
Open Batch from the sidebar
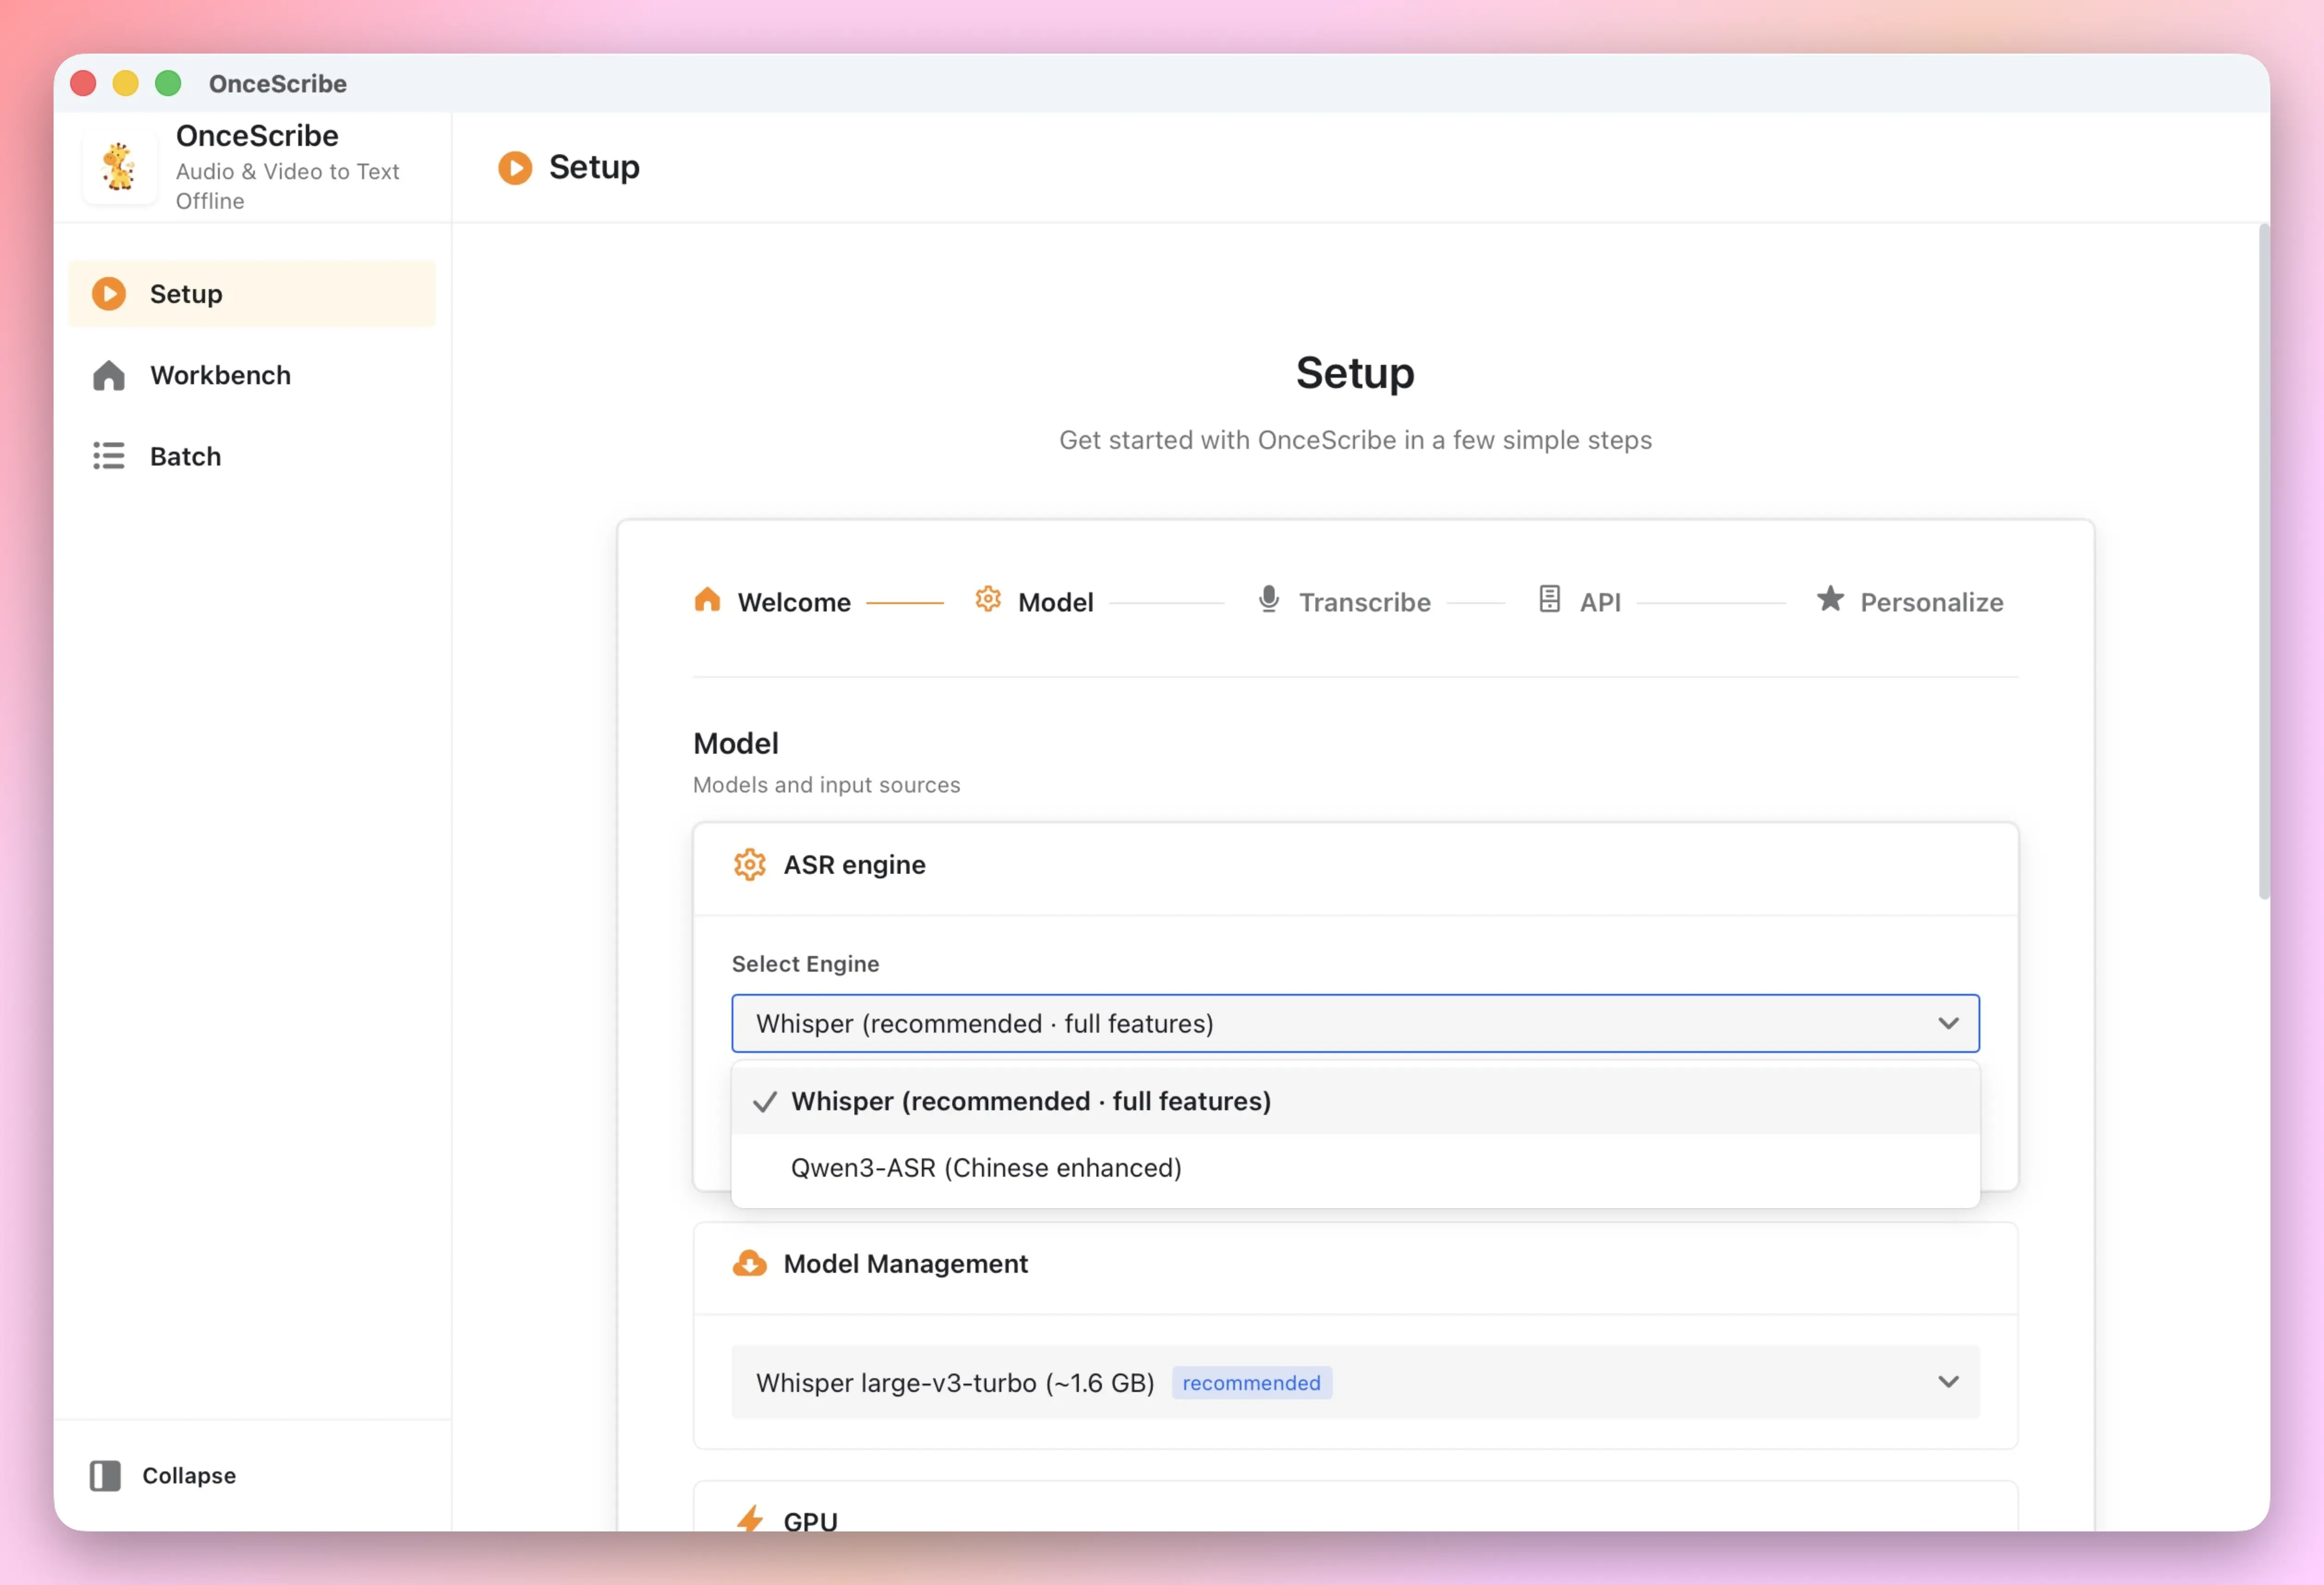click(252, 456)
